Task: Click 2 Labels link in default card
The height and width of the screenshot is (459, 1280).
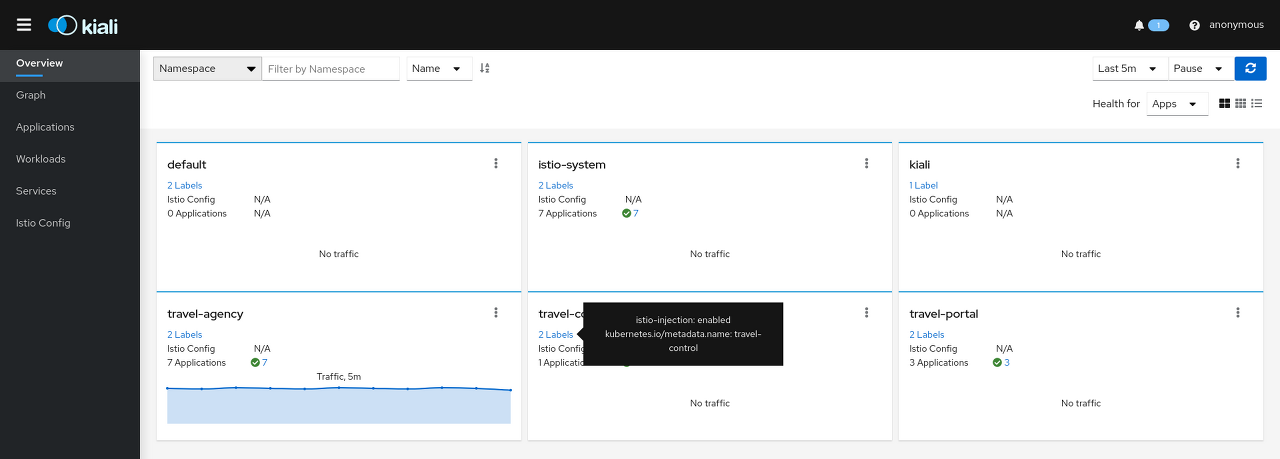Action: tap(185, 185)
